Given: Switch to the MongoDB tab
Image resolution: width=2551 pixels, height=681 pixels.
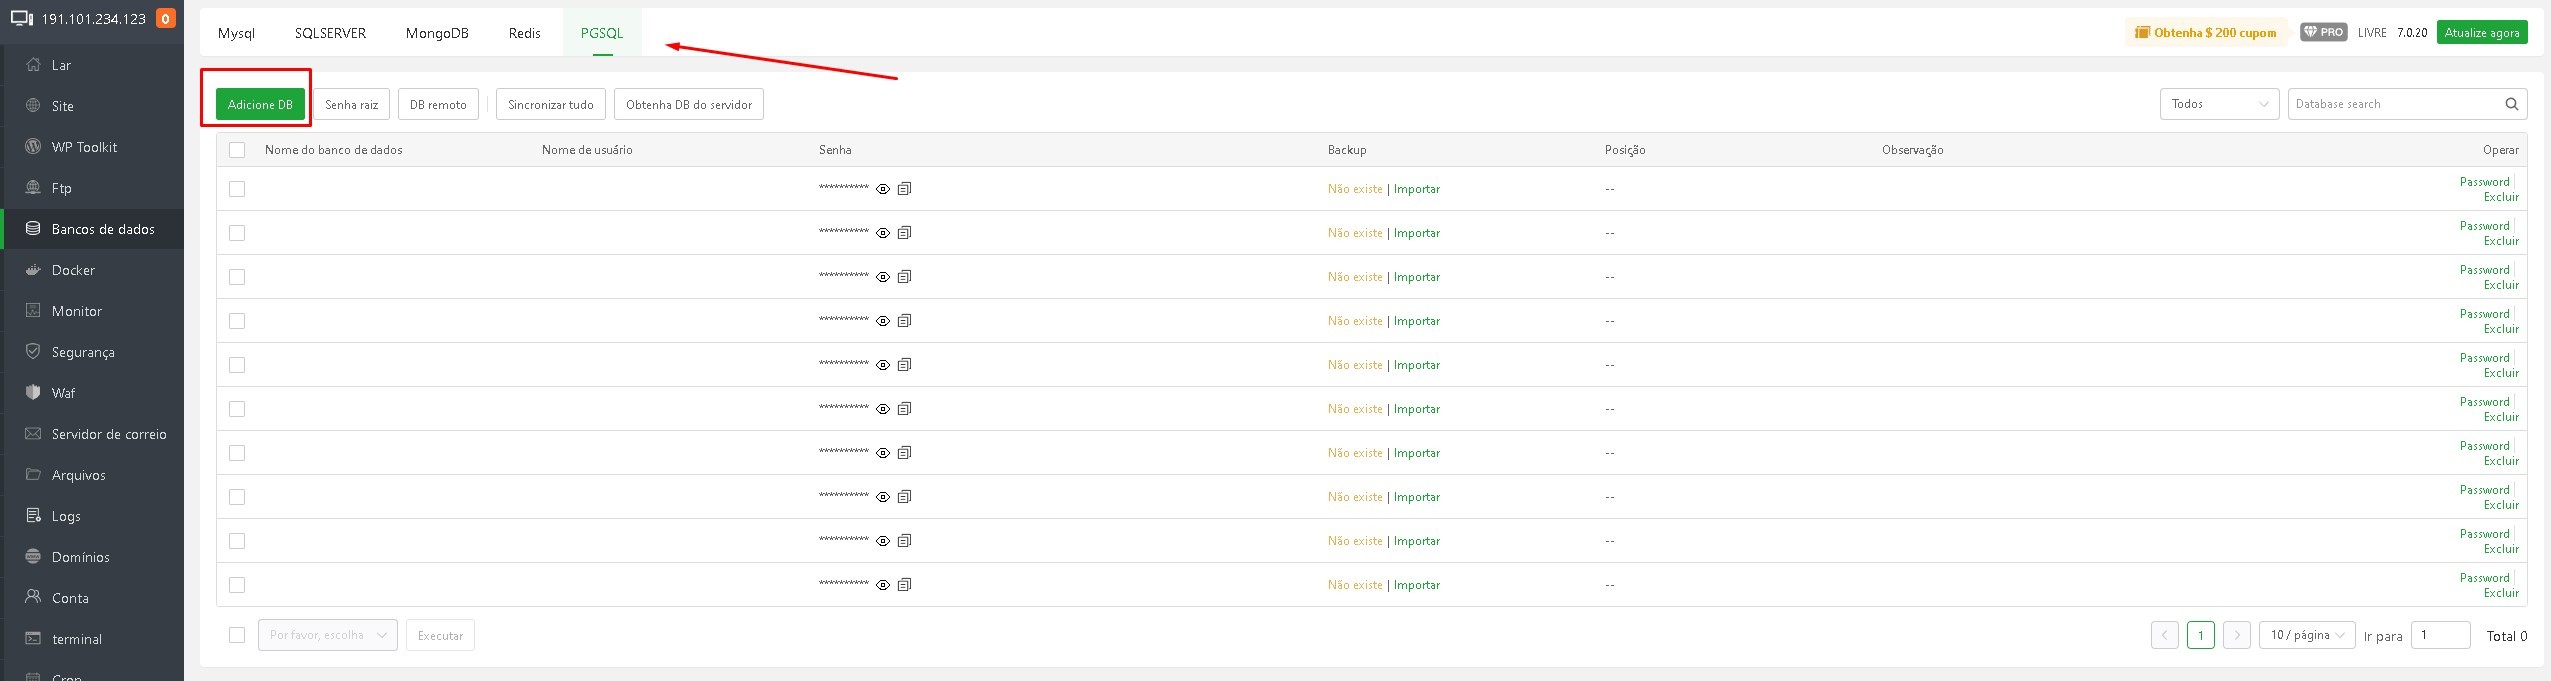Looking at the screenshot, I should point(437,33).
